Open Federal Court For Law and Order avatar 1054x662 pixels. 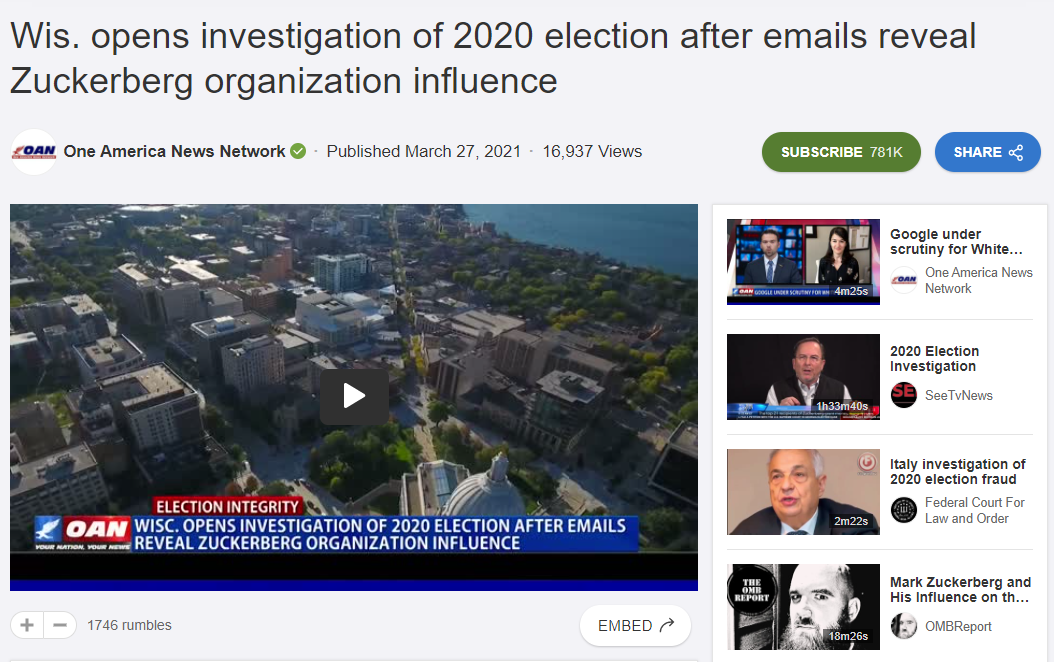[x=903, y=510]
